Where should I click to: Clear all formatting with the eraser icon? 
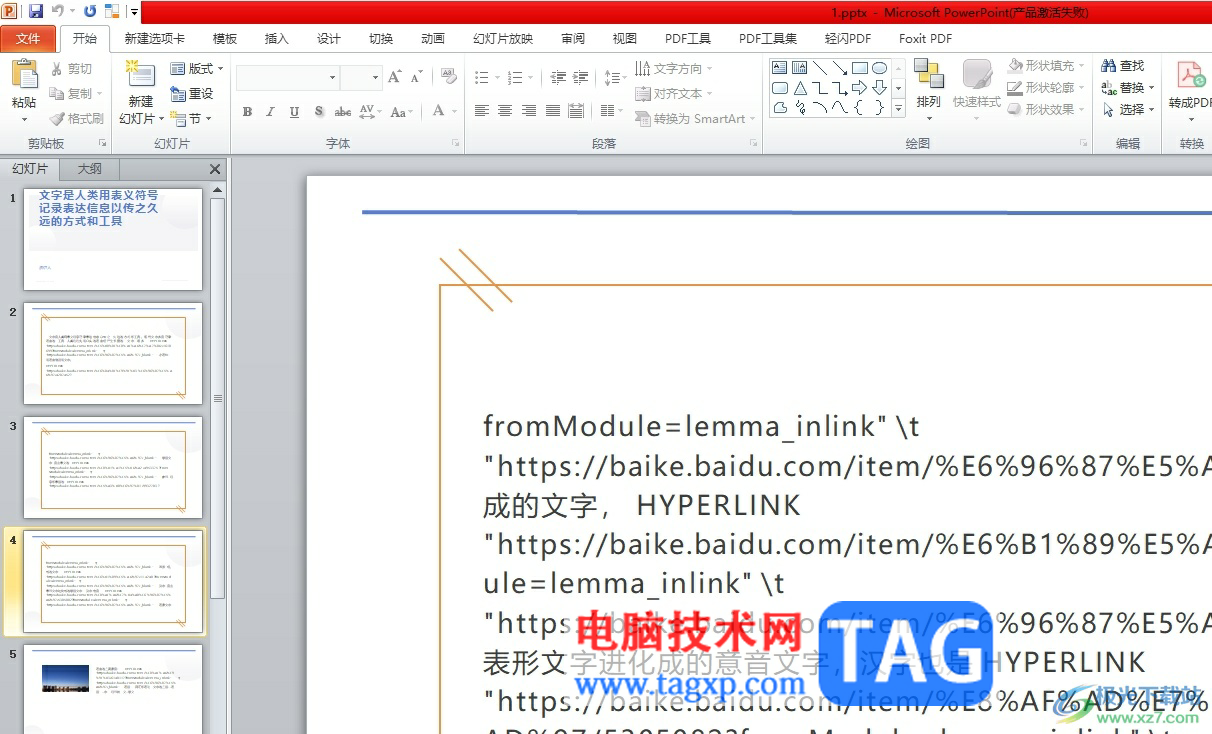pos(448,77)
